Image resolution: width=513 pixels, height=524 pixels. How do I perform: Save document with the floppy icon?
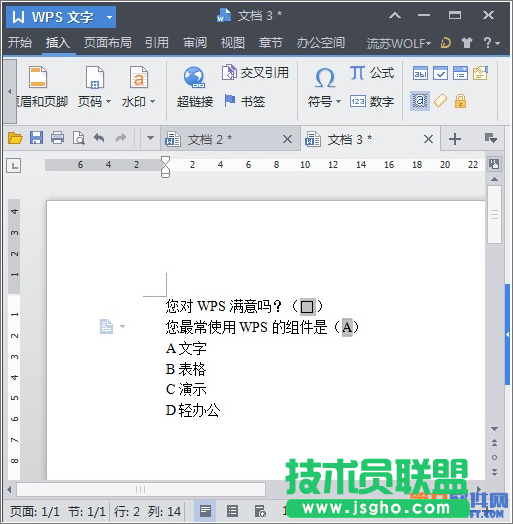tap(36, 138)
